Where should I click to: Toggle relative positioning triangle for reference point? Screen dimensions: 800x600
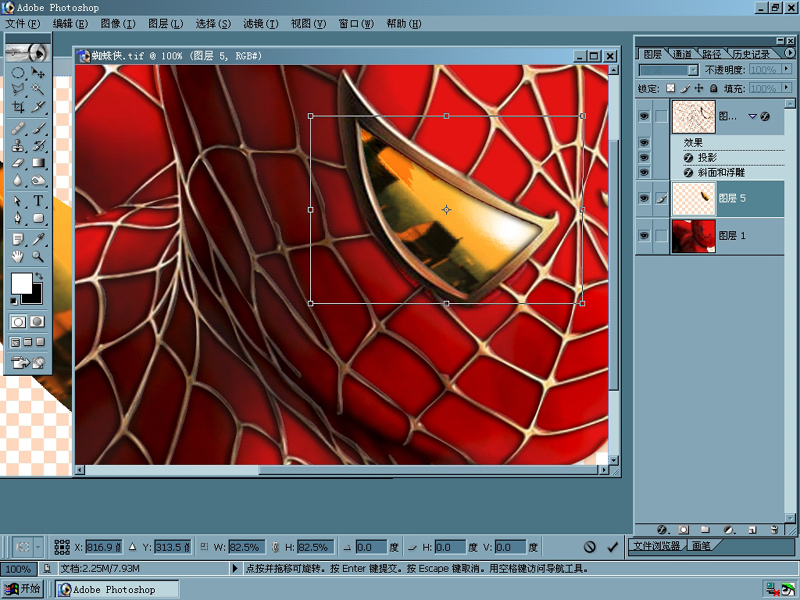133,547
